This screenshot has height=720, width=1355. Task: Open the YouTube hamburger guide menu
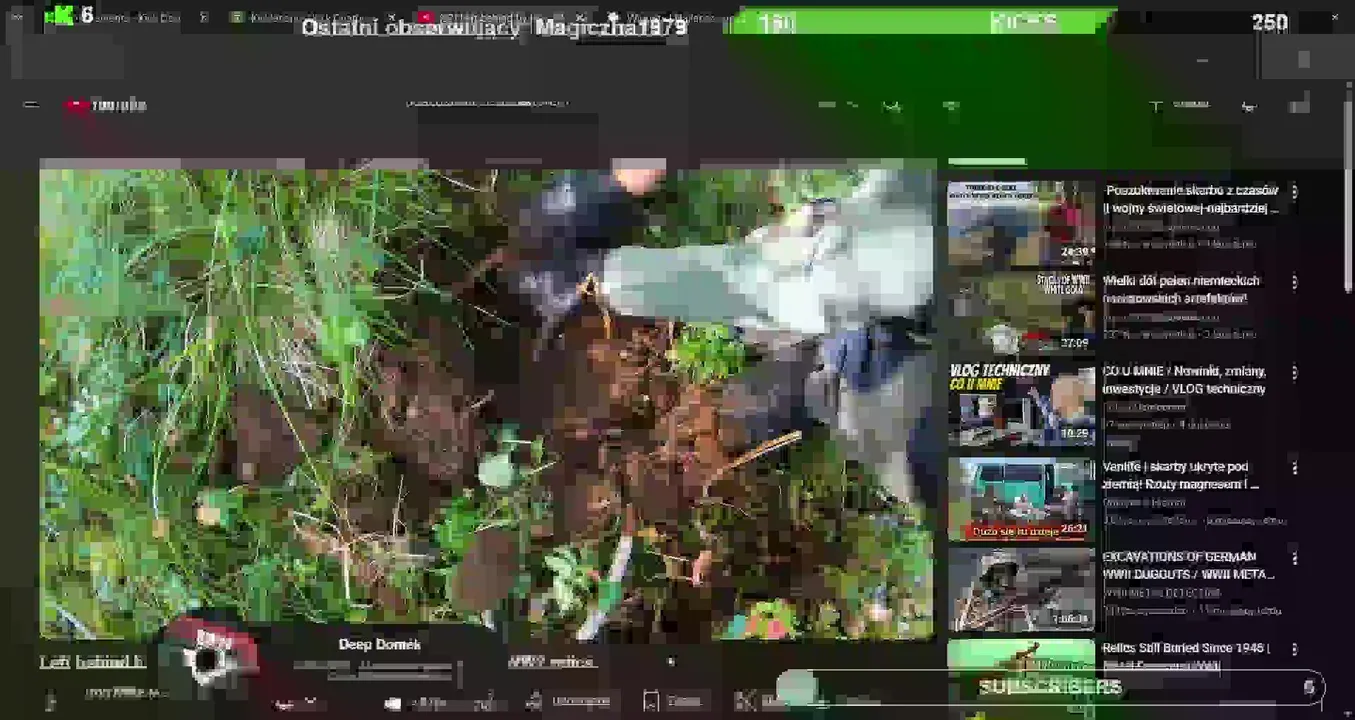[31, 104]
